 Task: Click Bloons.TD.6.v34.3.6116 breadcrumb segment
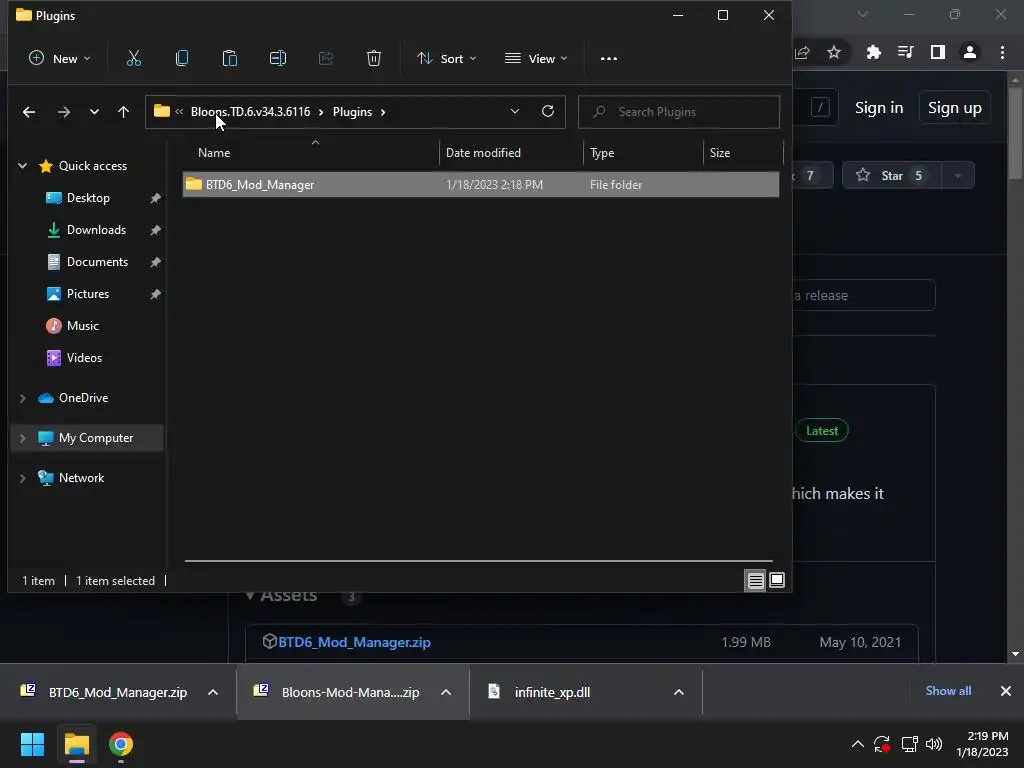coord(250,112)
